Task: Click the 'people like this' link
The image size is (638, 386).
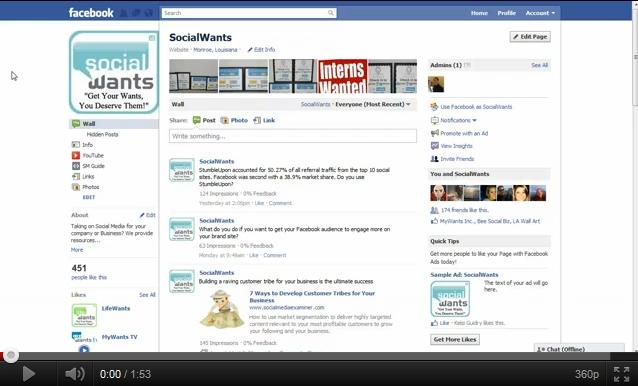Action: coord(89,277)
